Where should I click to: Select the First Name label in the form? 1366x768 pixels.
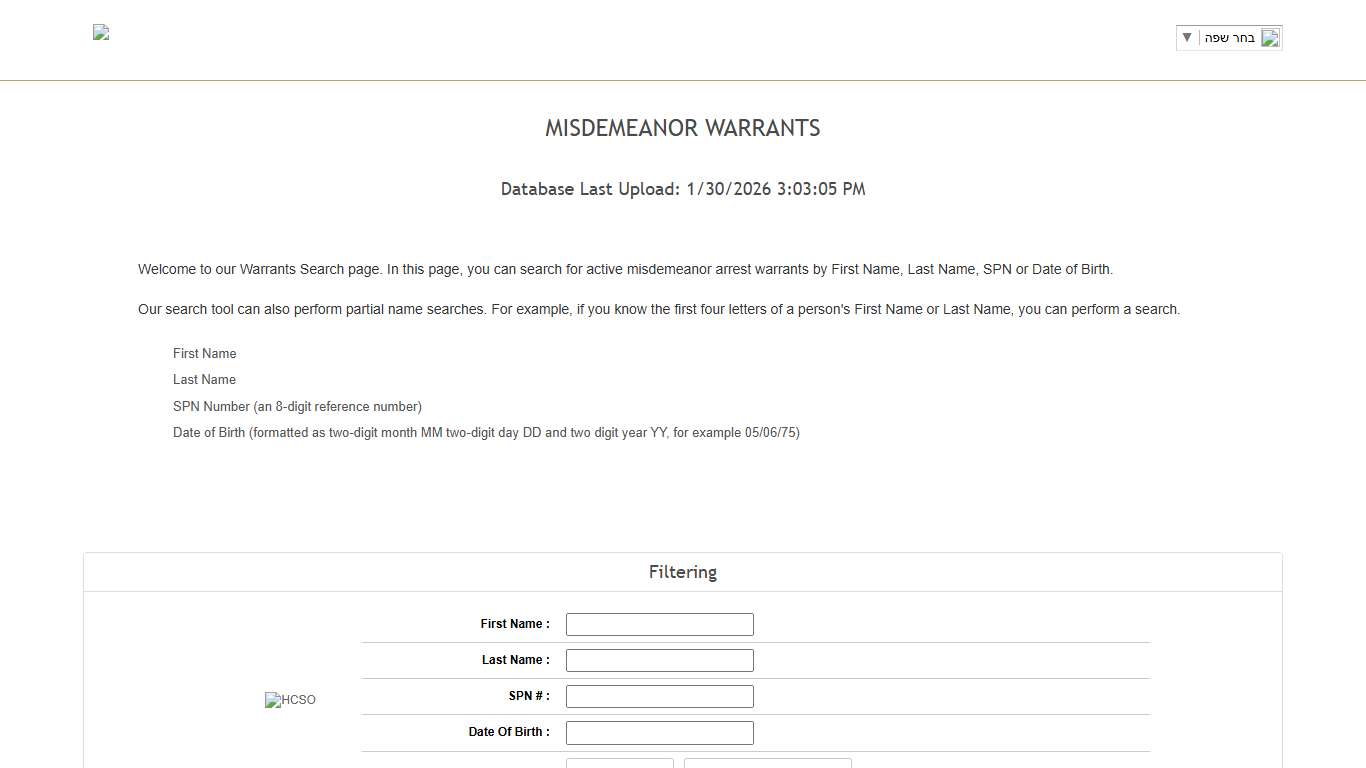pyautogui.click(x=515, y=623)
